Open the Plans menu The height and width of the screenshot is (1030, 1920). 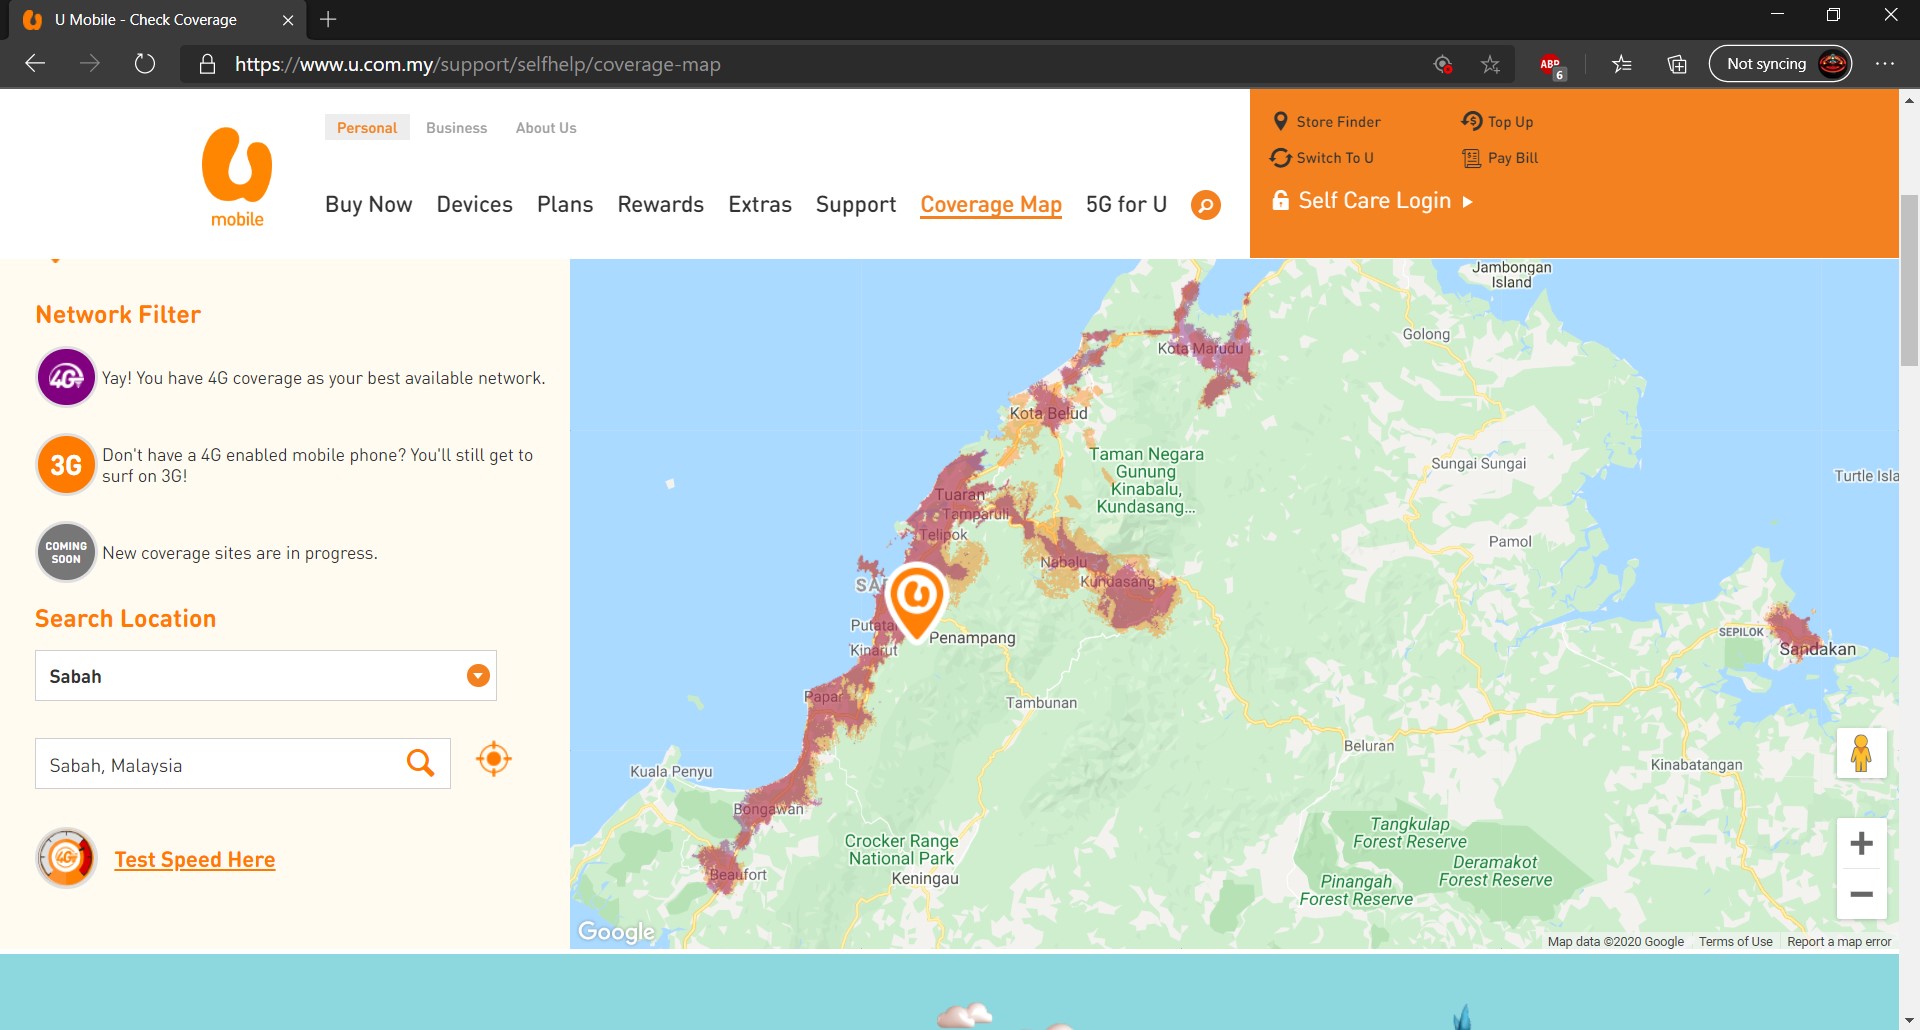[x=565, y=205]
